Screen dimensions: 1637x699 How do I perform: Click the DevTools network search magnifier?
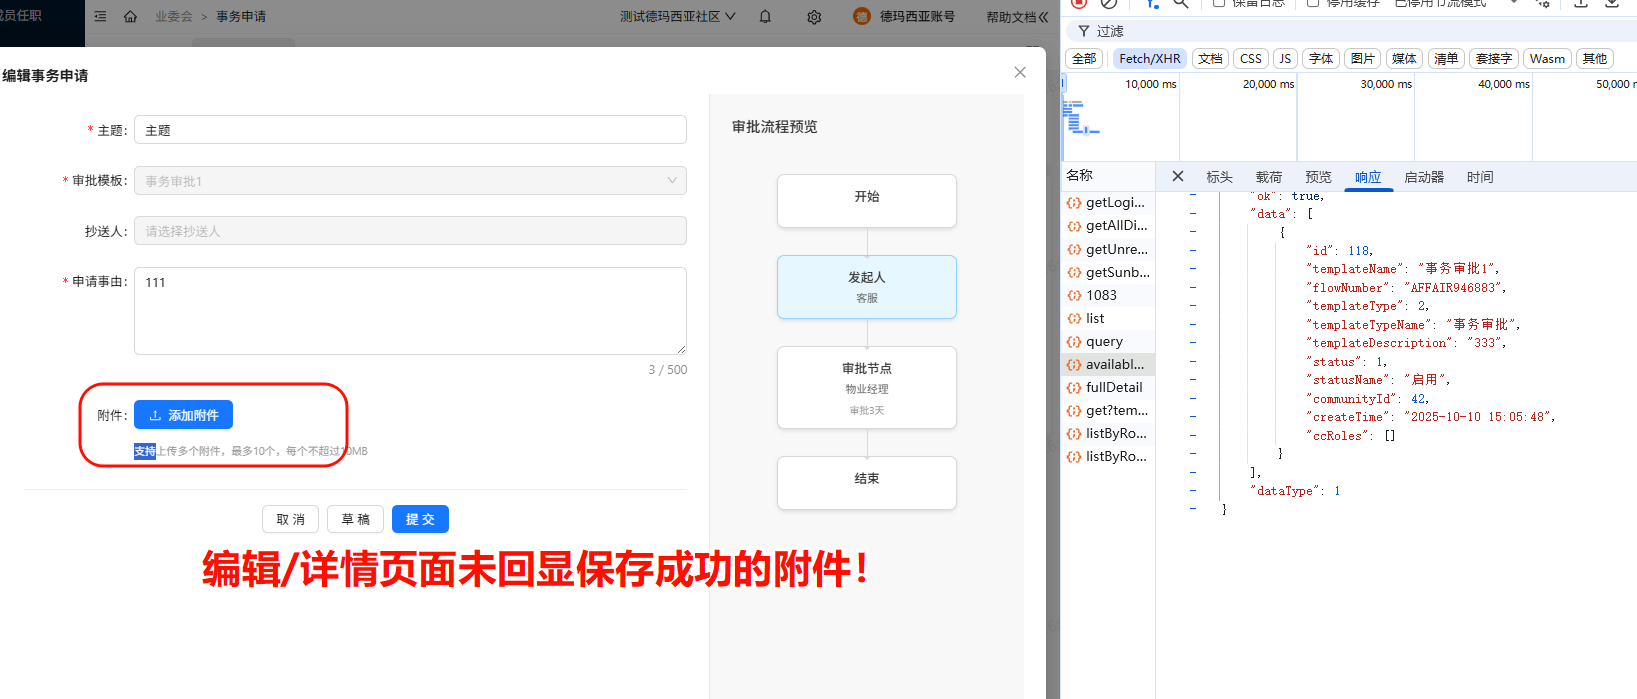tap(1181, 3)
